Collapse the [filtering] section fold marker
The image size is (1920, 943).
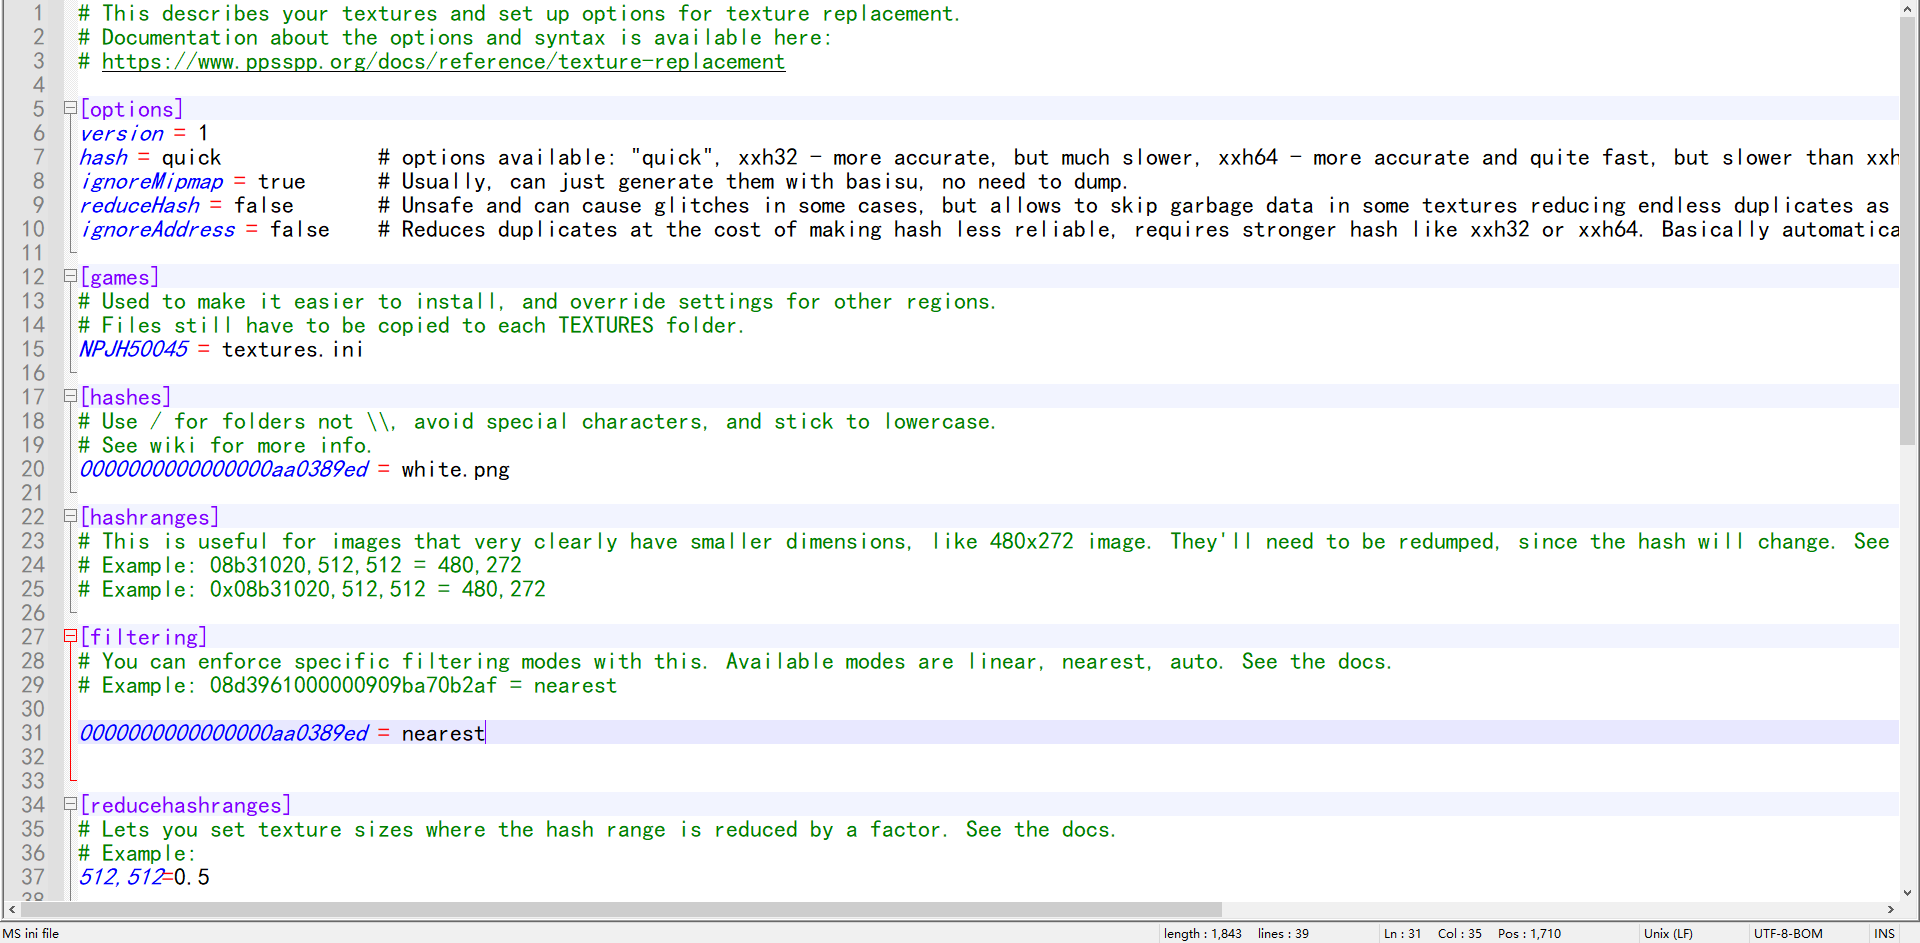pos(70,636)
